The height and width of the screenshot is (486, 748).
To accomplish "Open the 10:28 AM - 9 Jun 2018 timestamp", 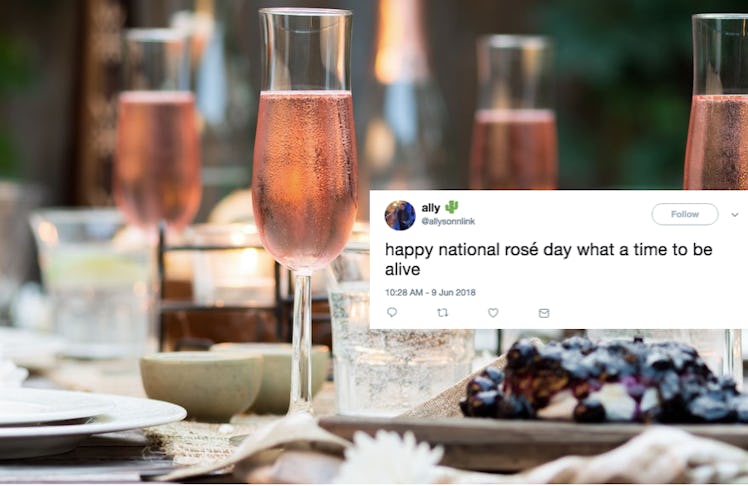I will coord(430,292).
